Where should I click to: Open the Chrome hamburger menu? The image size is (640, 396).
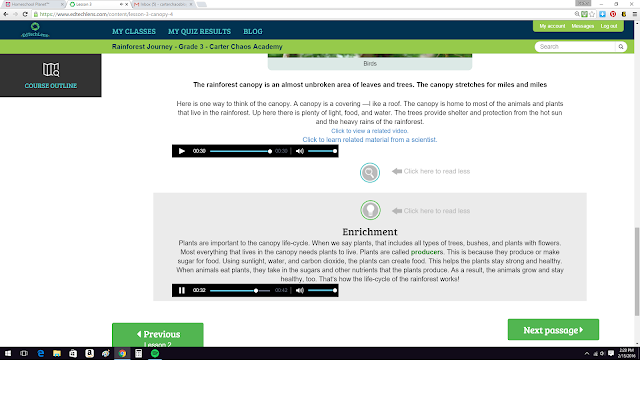pyautogui.click(x=635, y=14)
